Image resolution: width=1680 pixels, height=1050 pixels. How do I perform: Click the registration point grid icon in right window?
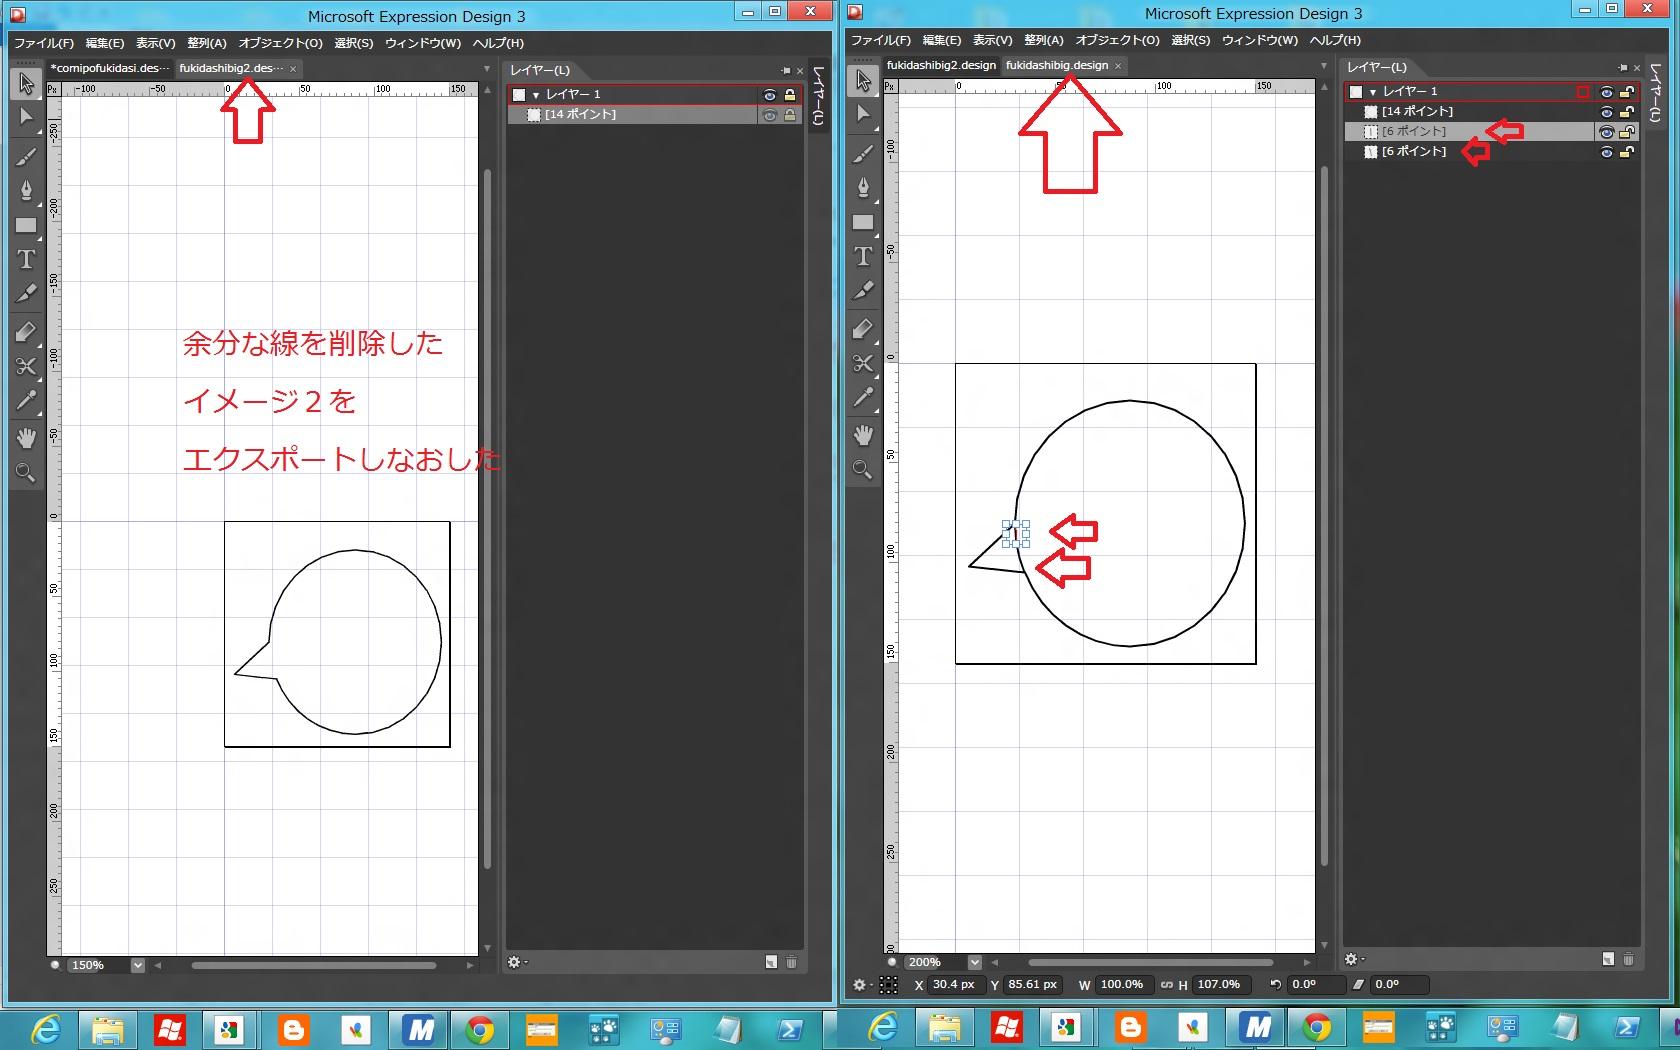click(888, 985)
